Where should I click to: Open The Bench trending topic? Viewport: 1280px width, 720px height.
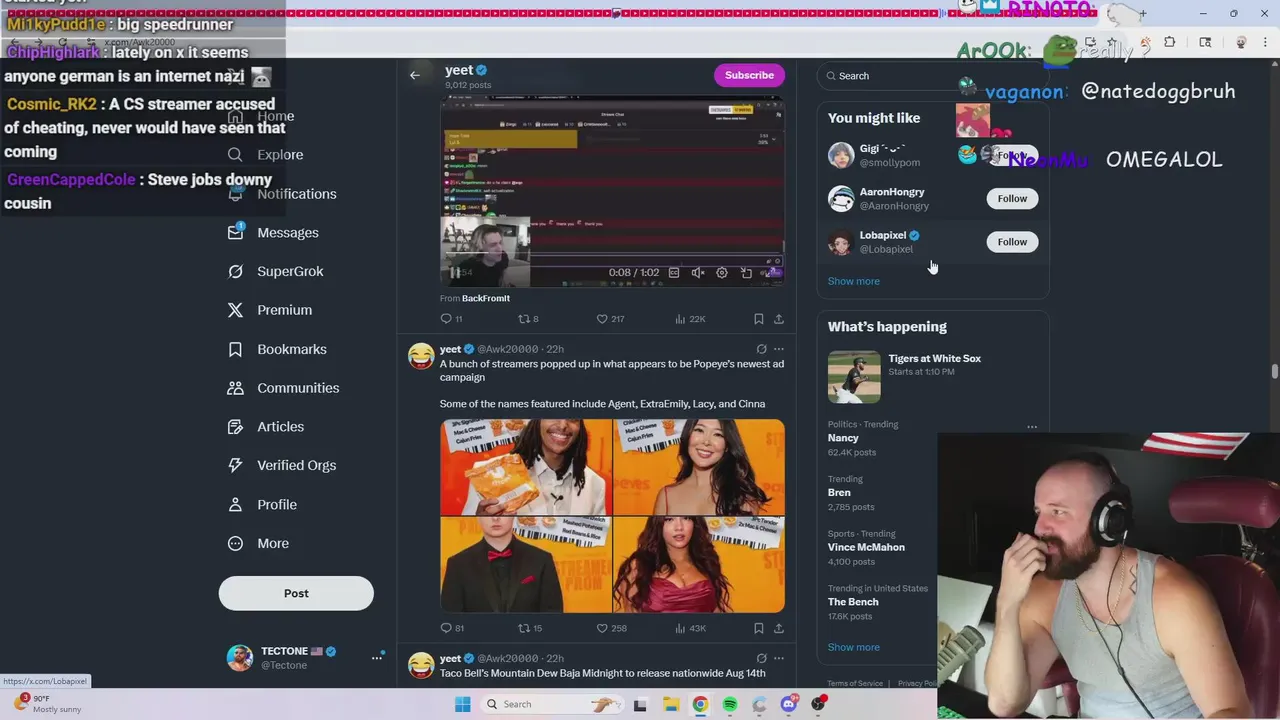click(853, 602)
